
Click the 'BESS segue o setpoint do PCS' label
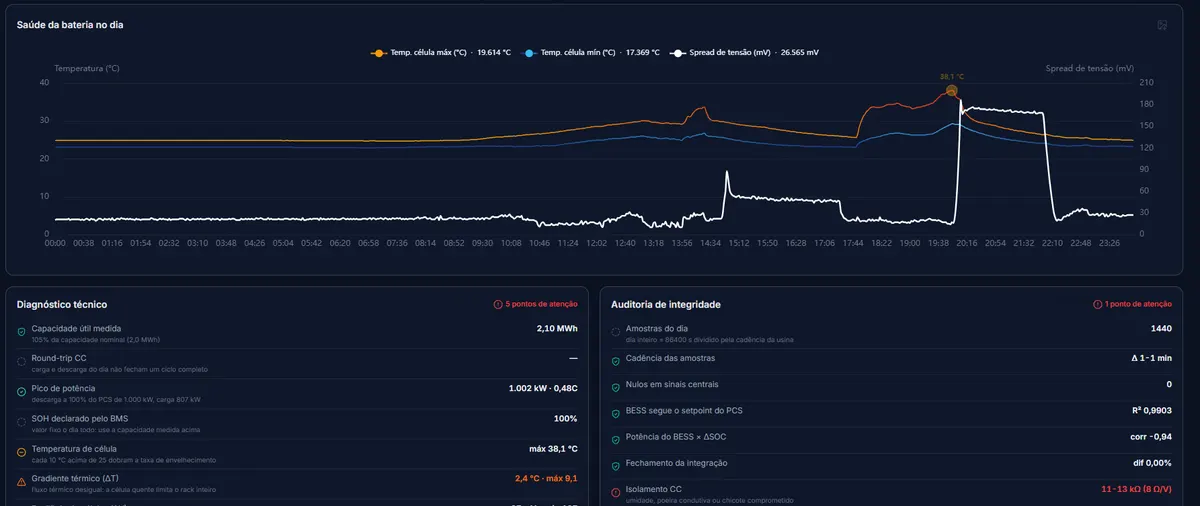pyautogui.click(x=684, y=410)
